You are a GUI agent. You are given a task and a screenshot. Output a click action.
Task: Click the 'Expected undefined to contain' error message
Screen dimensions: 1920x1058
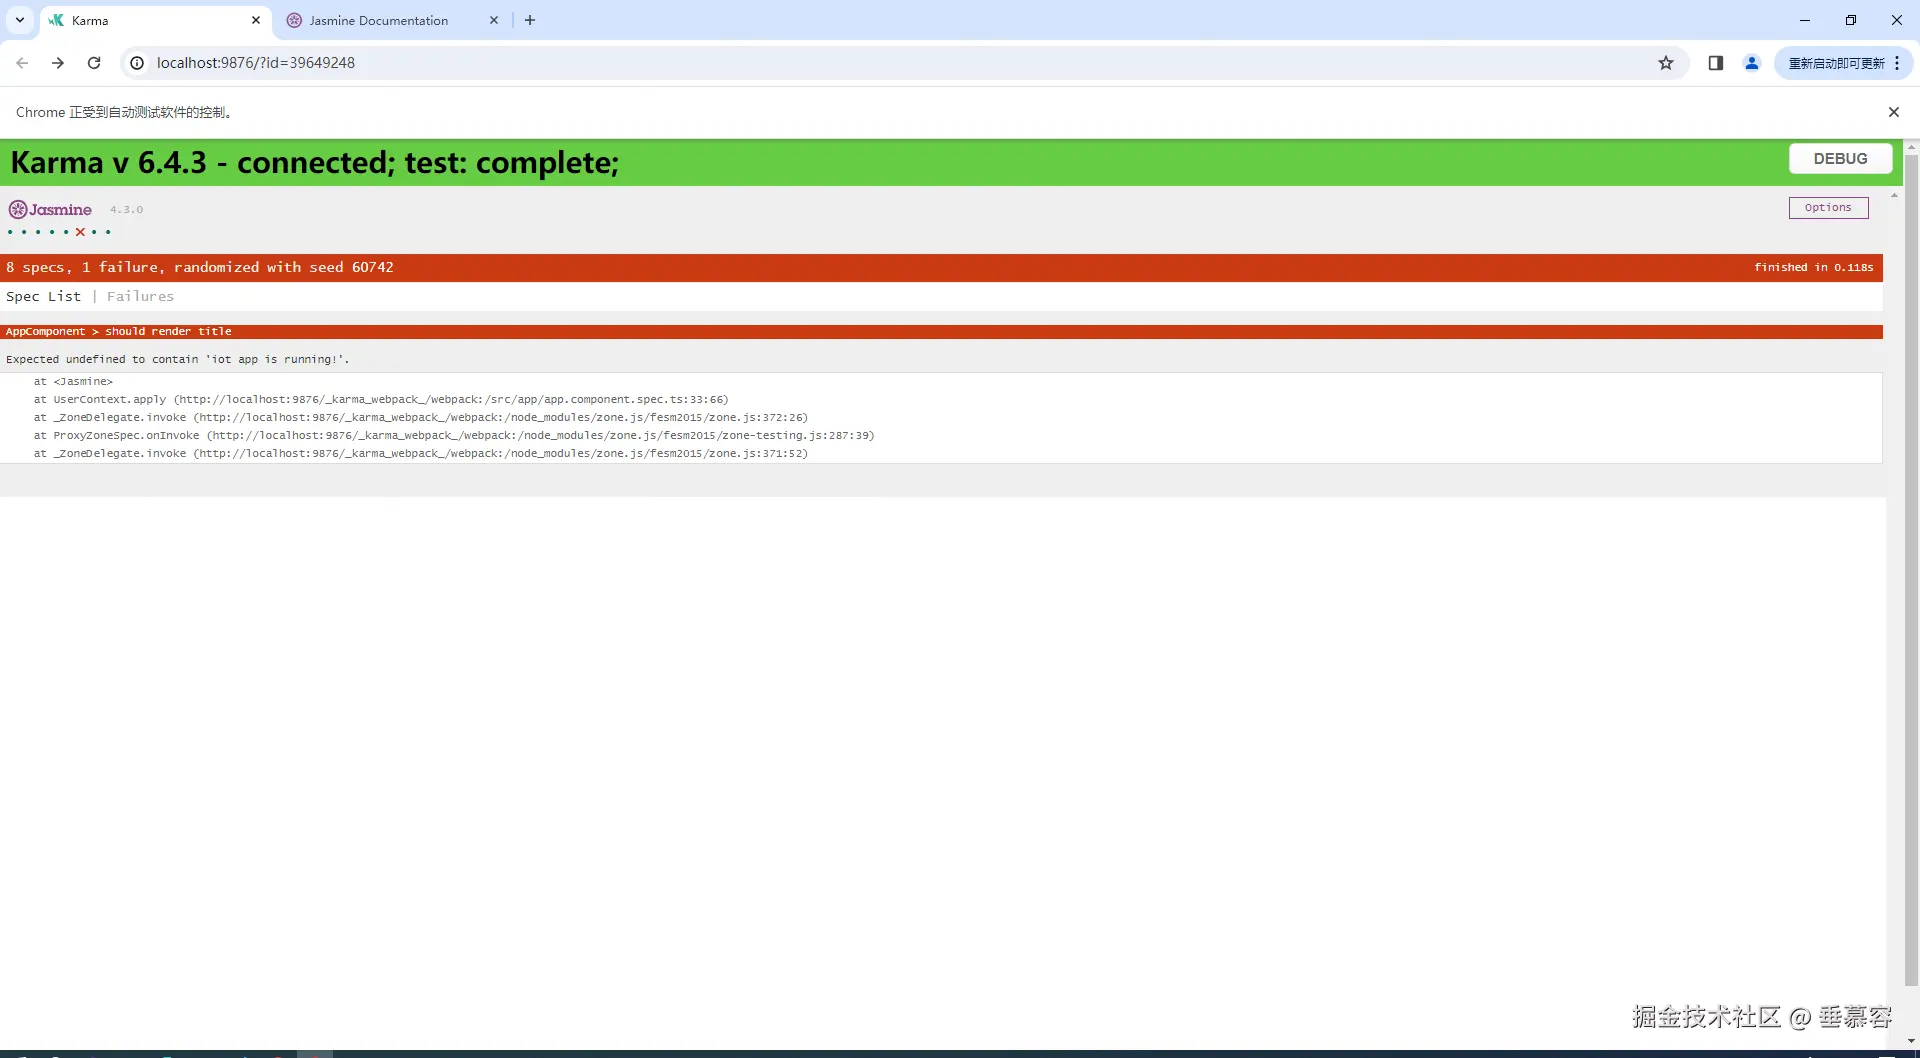(178, 359)
